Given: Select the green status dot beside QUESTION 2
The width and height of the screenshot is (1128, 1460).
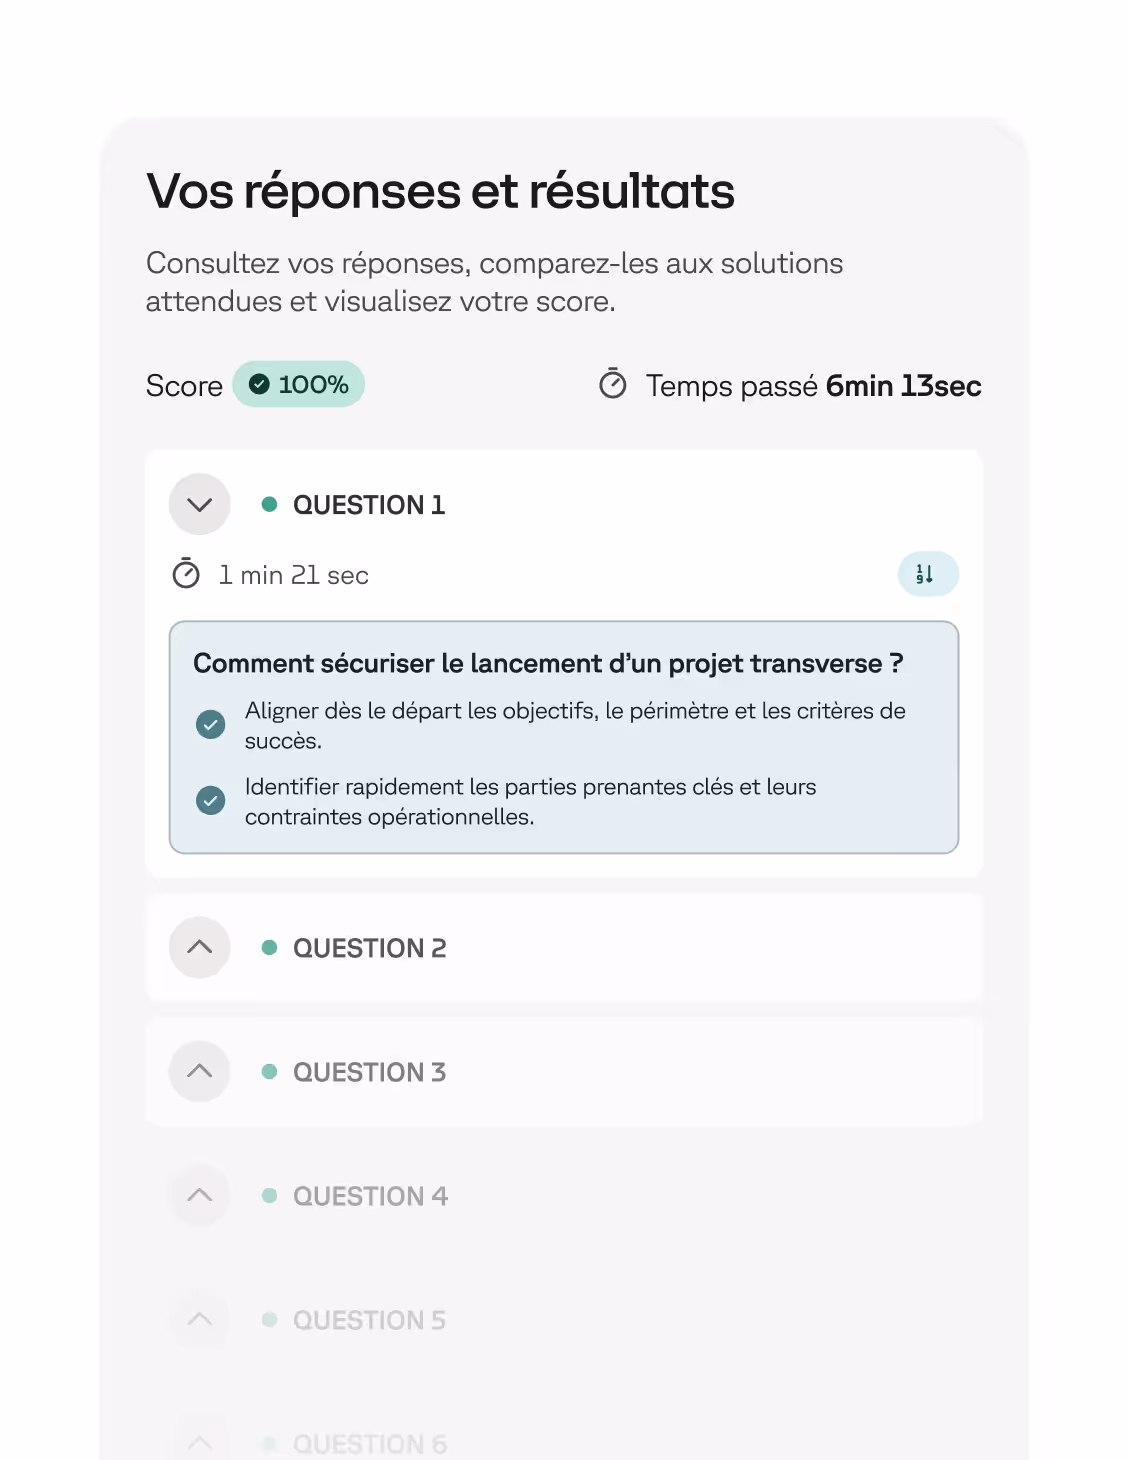Looking at the screenshot, I should click(x=268, y=947).
